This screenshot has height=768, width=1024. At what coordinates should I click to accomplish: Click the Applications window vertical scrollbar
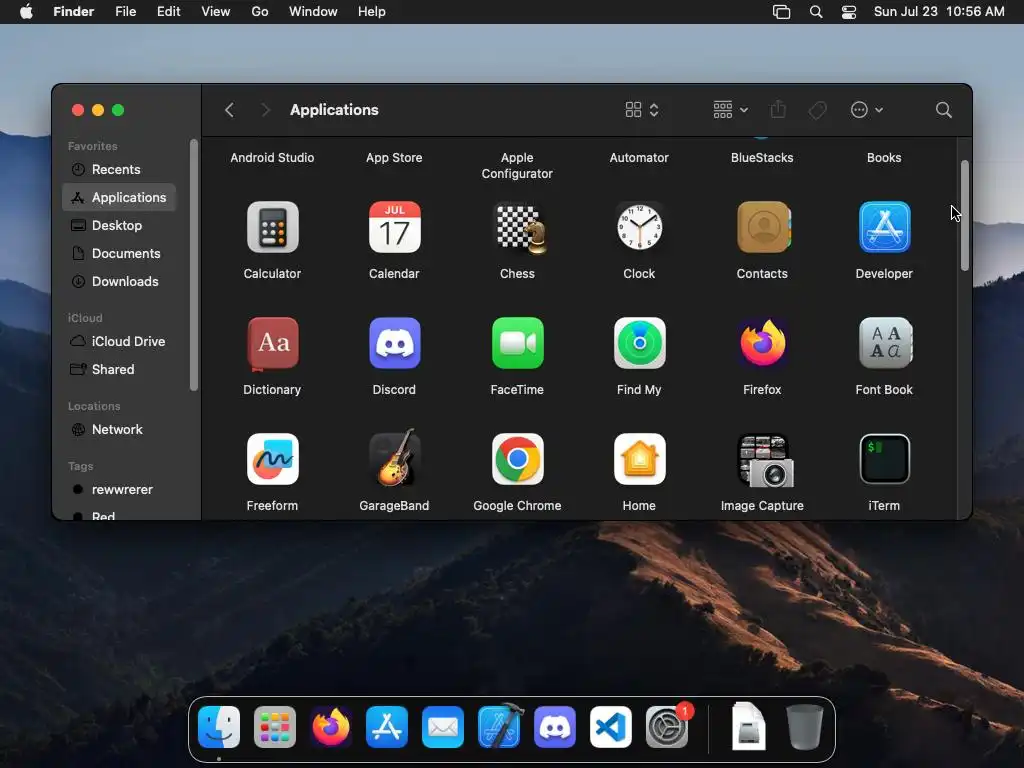tap(965, 216)
